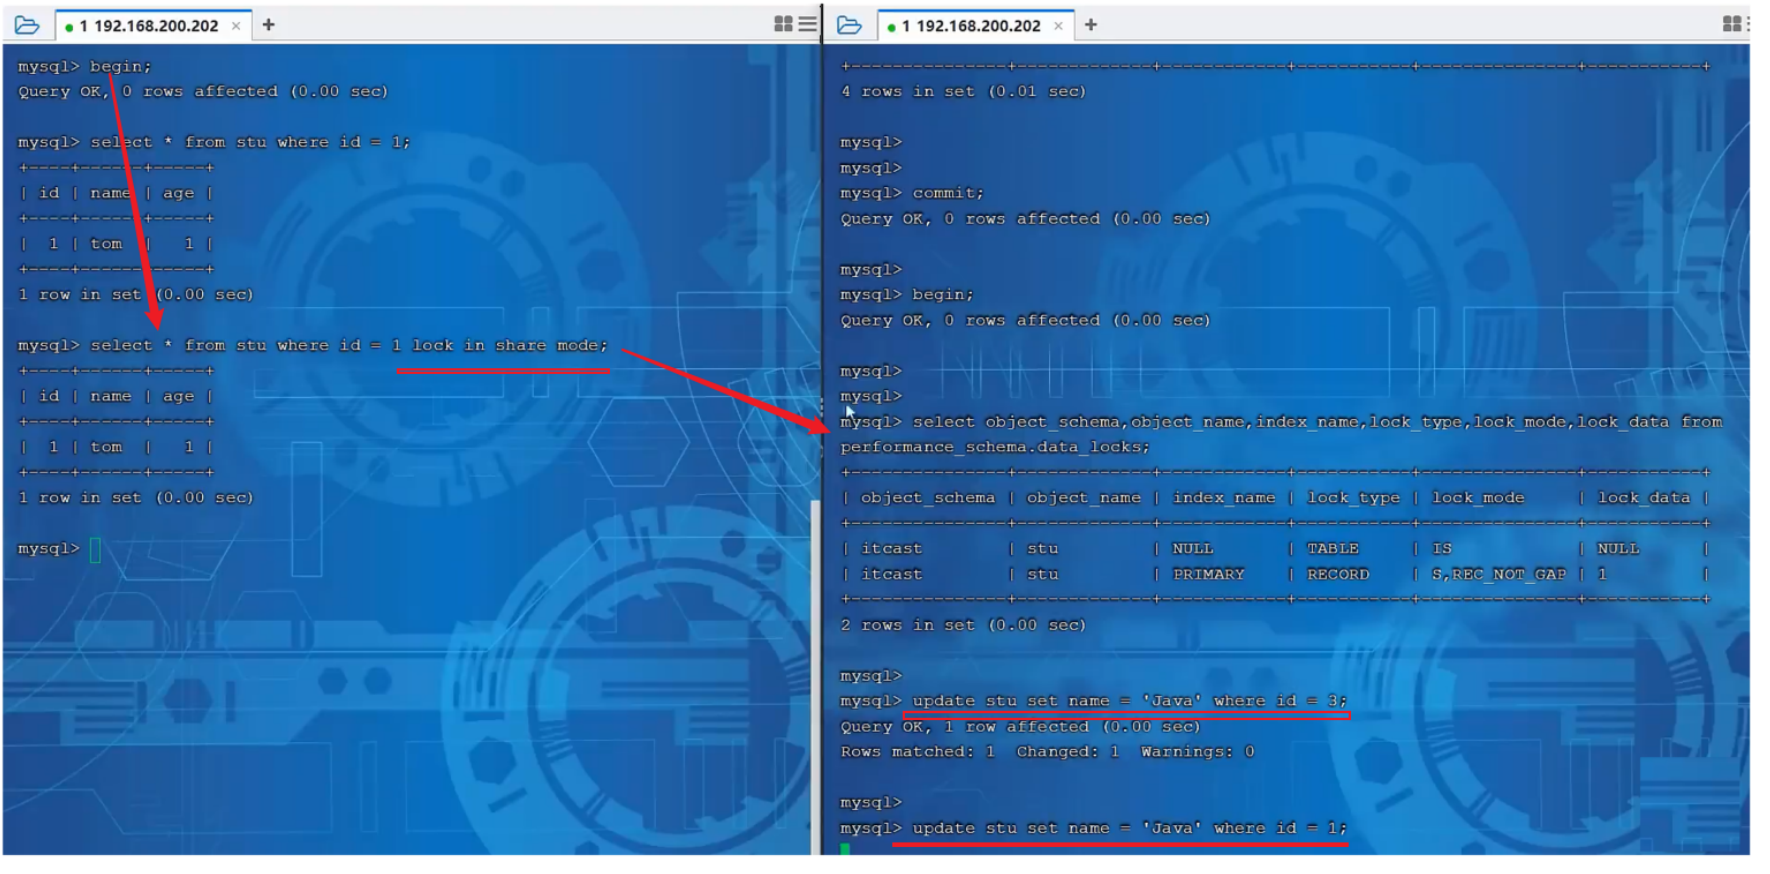Click 'performance_schema.data_locks;' text
Image resolution: width=1770 pixels, height=874 pixels.
click(x=995, y=447)
